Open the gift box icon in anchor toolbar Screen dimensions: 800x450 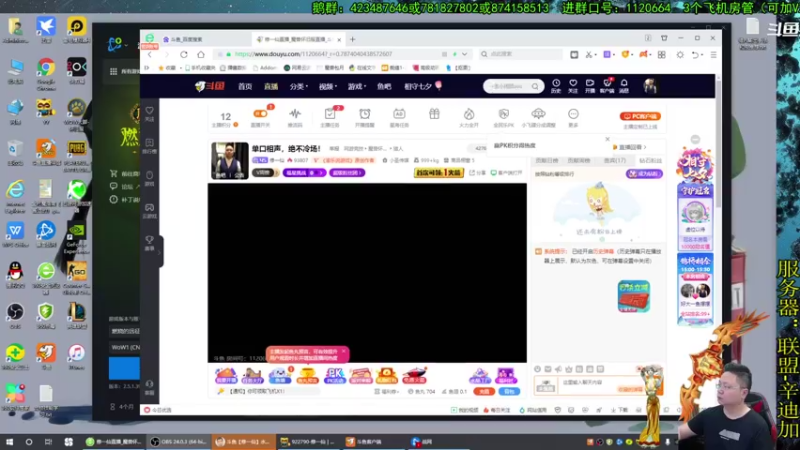tap(434, 114)
